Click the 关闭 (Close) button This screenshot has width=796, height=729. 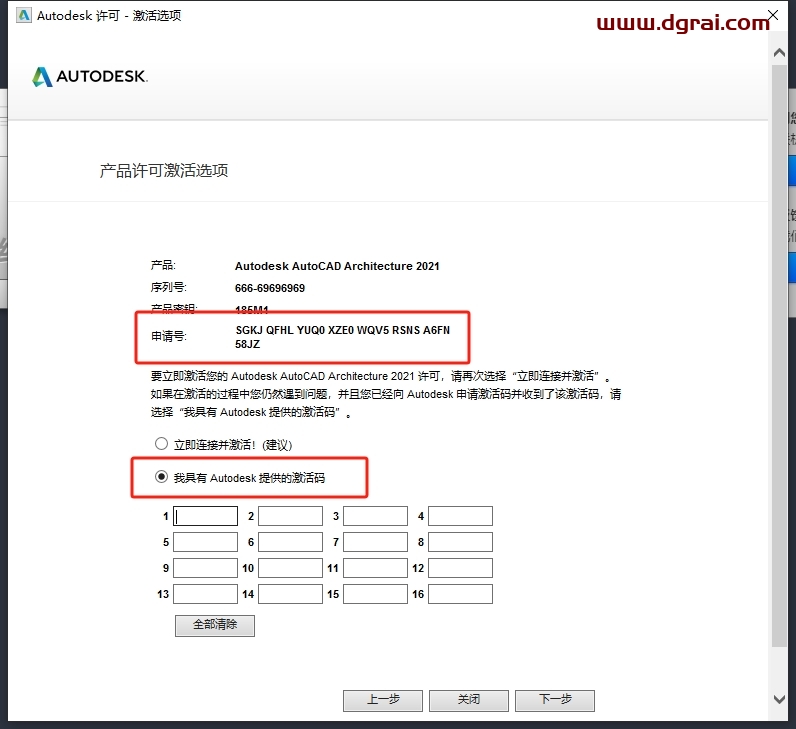469,701
